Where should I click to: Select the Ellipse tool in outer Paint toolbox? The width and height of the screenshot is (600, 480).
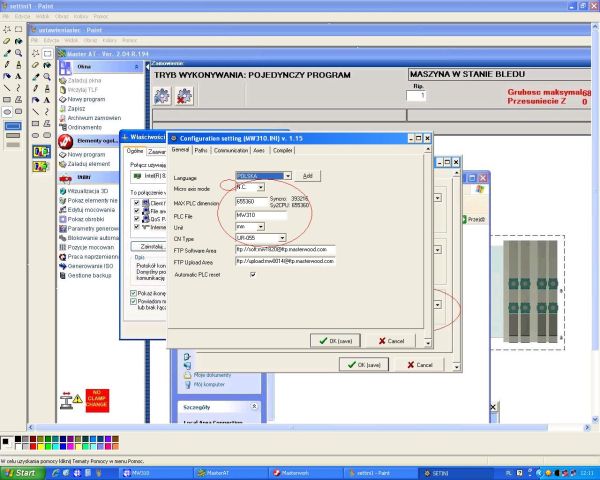7,112
